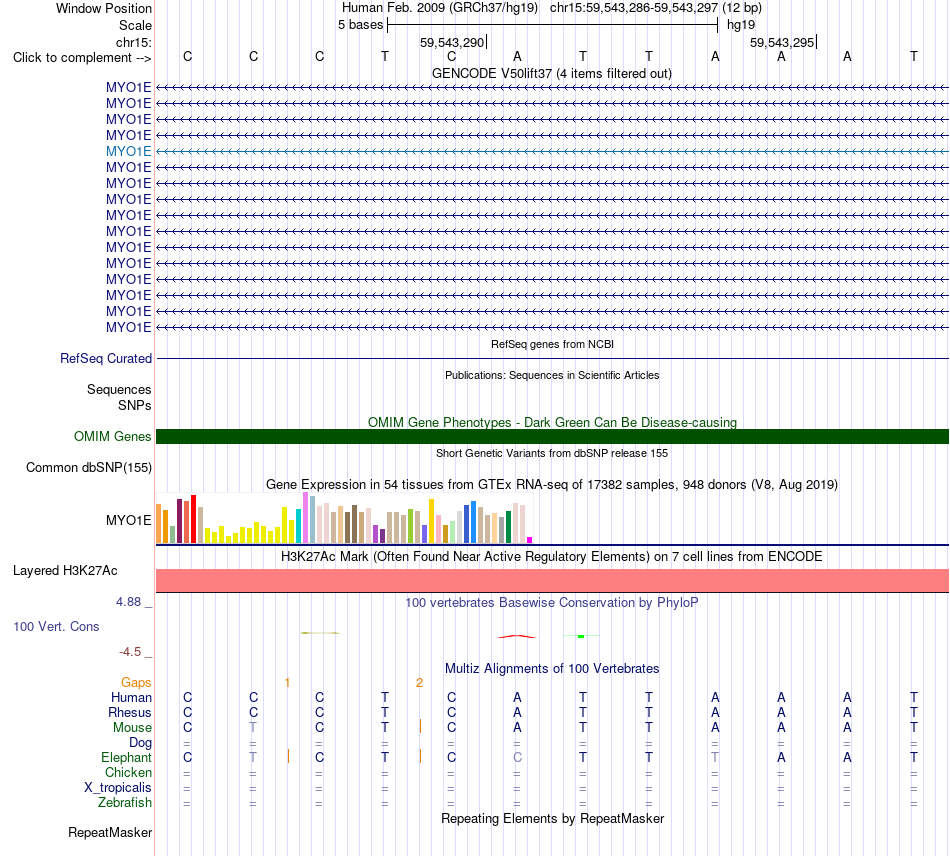Click the MYO1E label beside GTEx chart
The width and height of the screenshot is (950, 856).
tap(128, 520)
